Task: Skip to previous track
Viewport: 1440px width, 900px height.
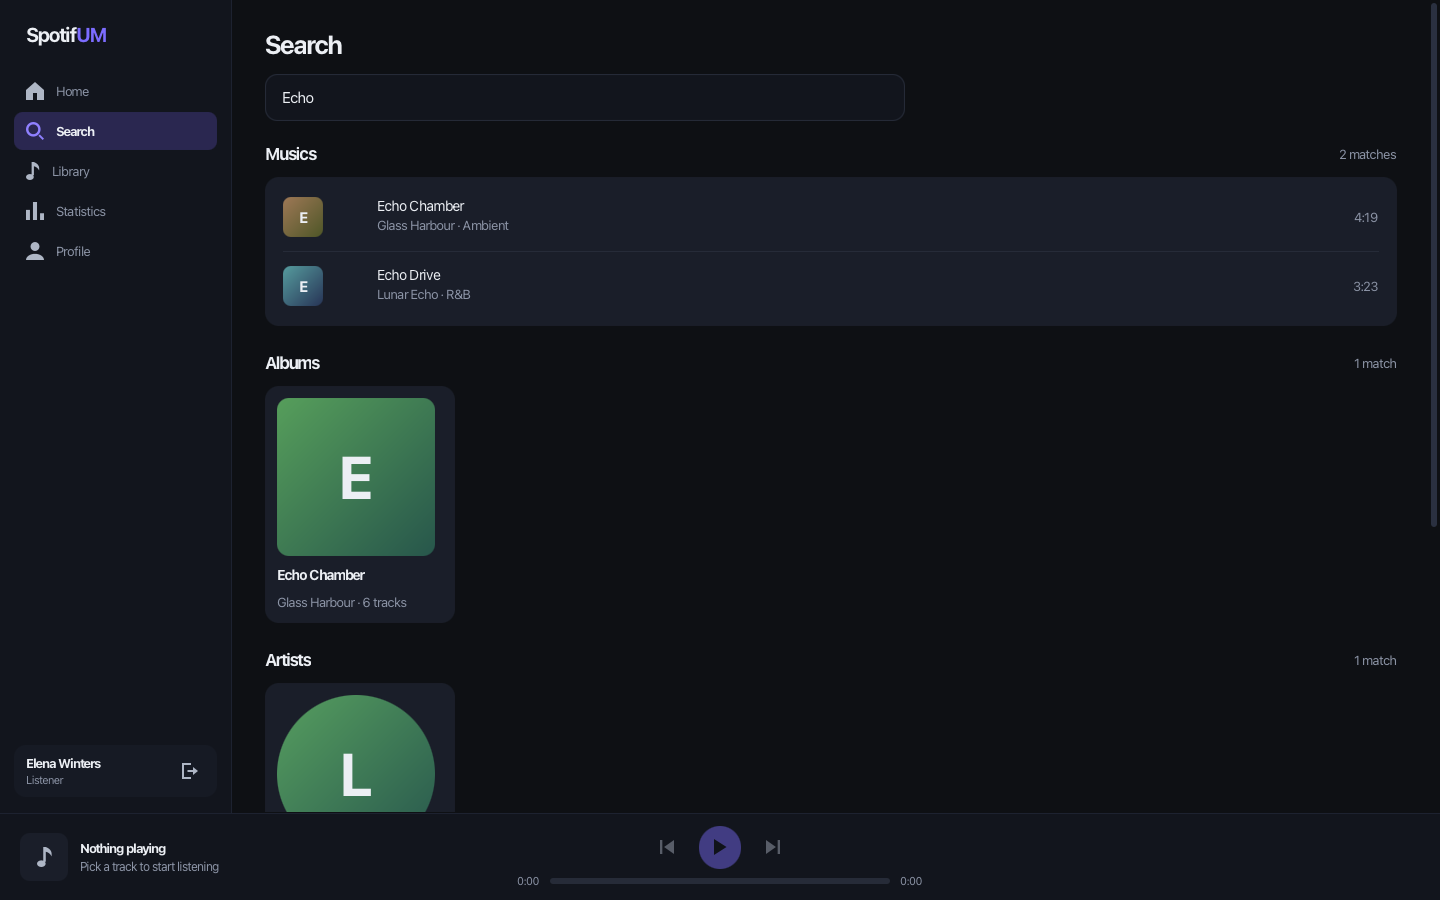Action: pos(667,847)
